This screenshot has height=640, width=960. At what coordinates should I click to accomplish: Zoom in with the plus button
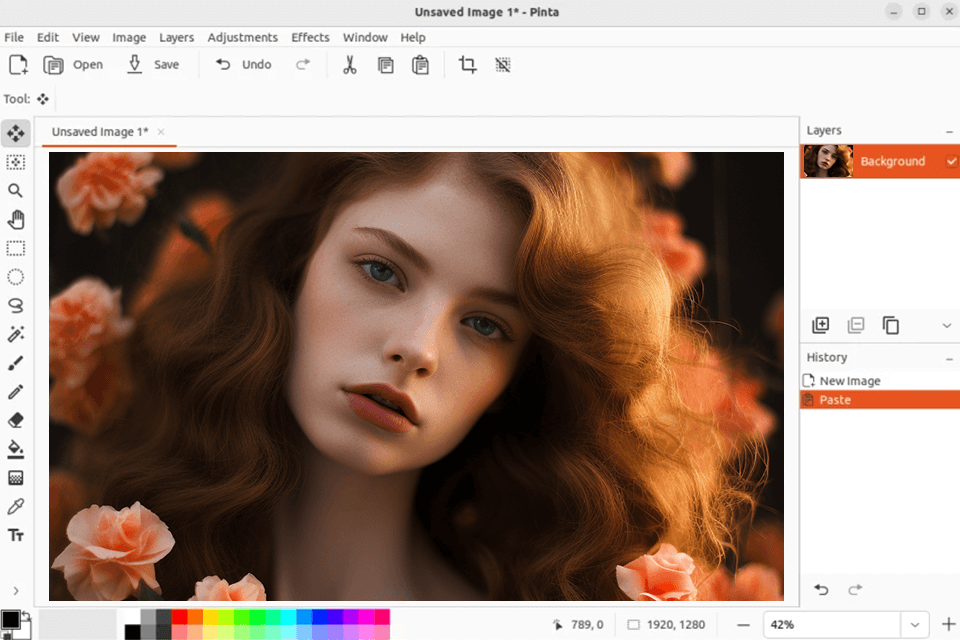[x=948, y=624]
